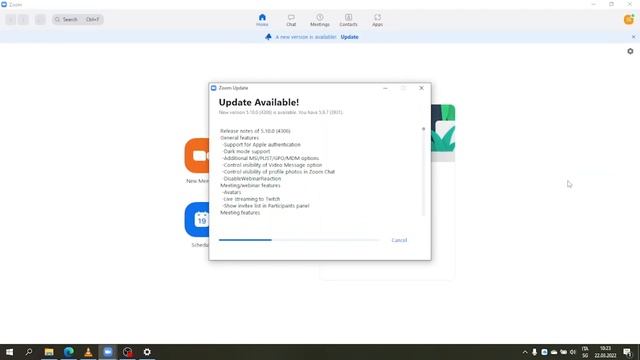
Task: Click the scroll up arrow in release notes
Action: (x=423, y=129)
